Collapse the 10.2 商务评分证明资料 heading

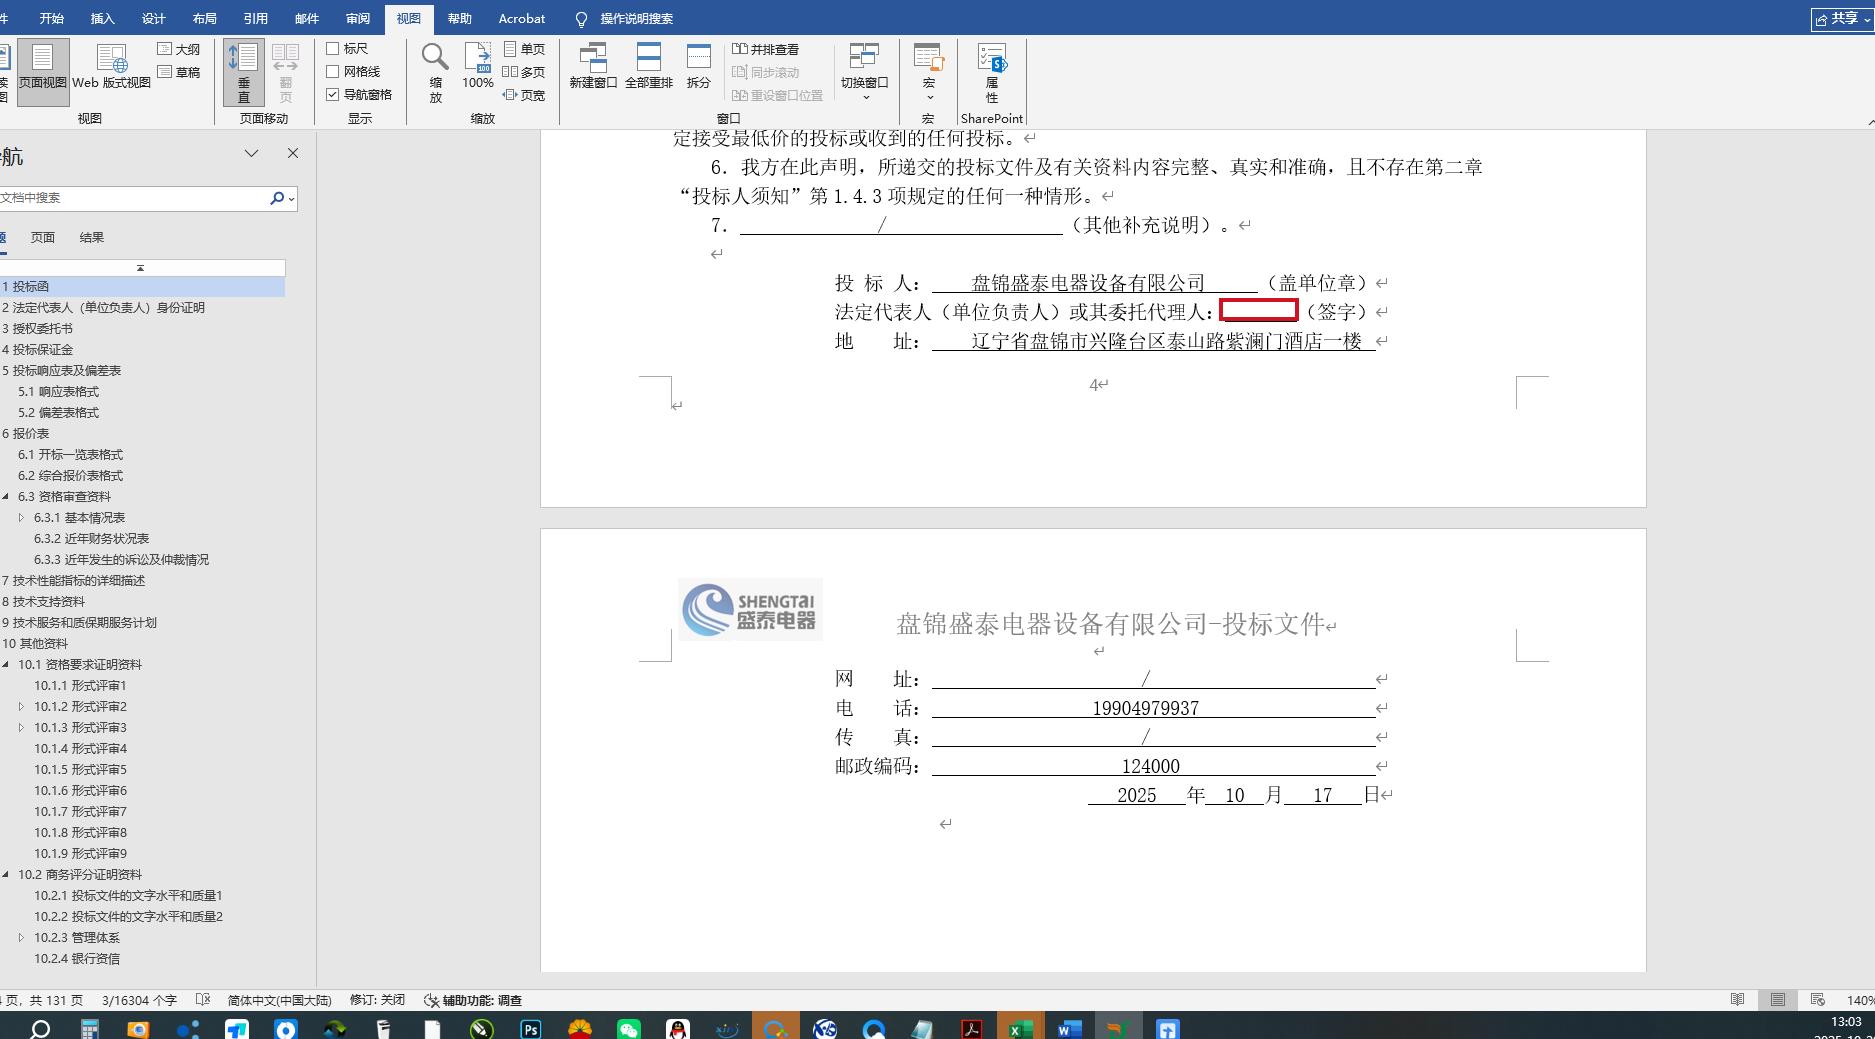(x=6, y=875)
